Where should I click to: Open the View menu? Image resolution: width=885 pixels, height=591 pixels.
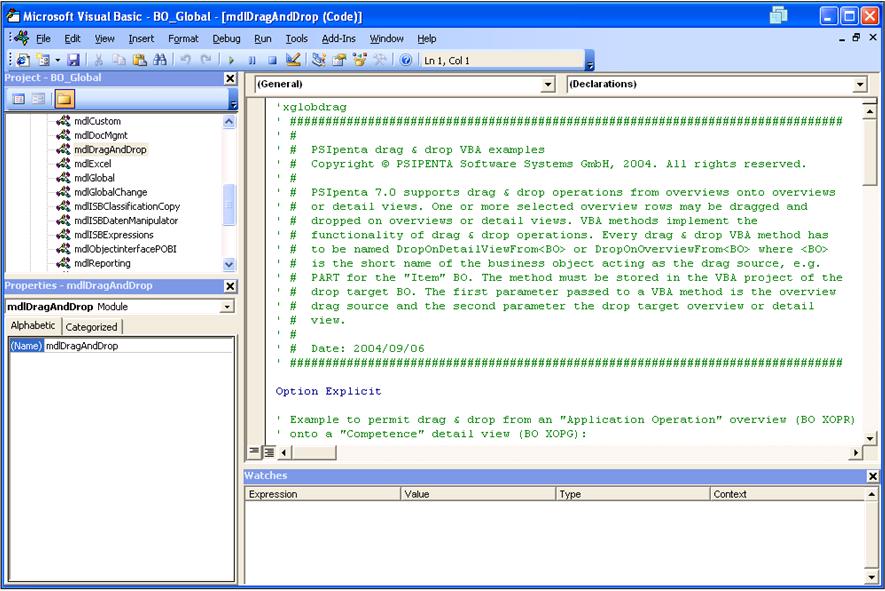pos(104,38)
